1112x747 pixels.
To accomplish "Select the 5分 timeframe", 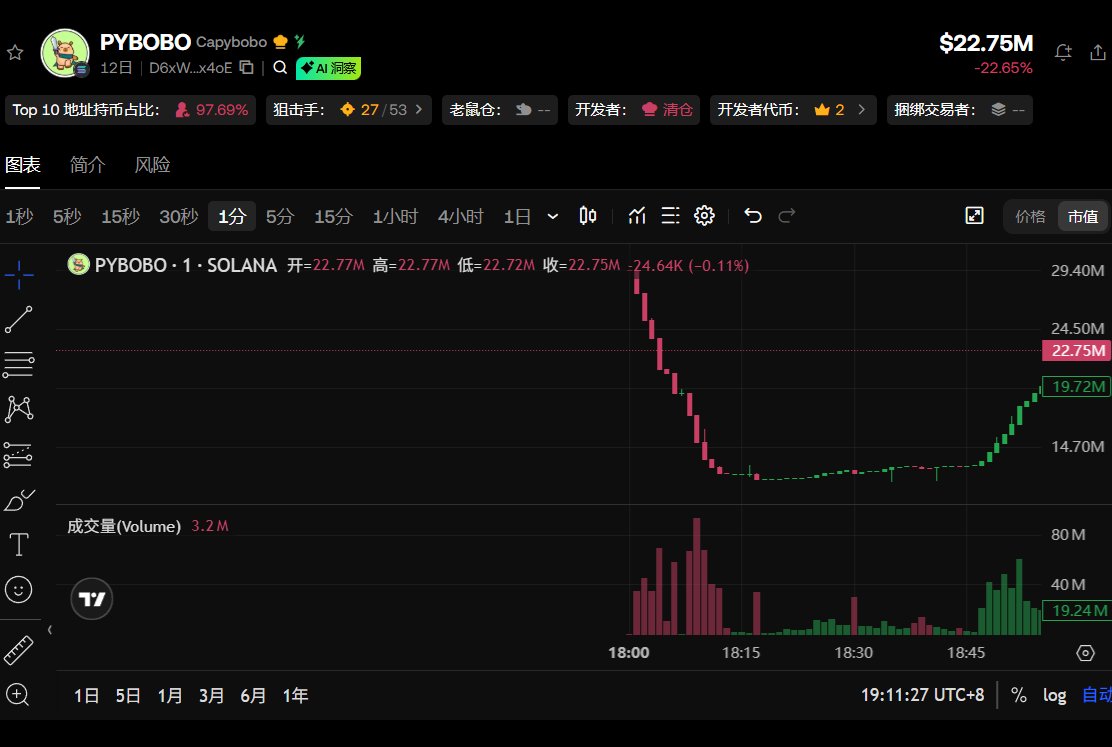I will [x=280, y=216].
